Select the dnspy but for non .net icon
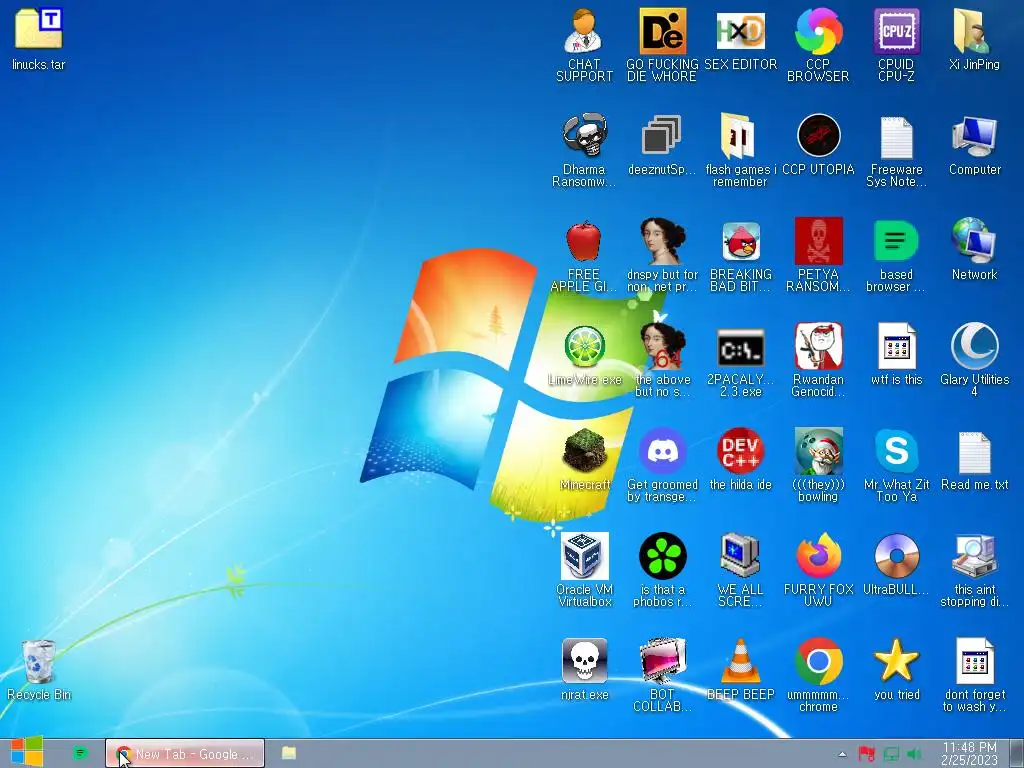 pyautogui.click(x=662, y=256)
